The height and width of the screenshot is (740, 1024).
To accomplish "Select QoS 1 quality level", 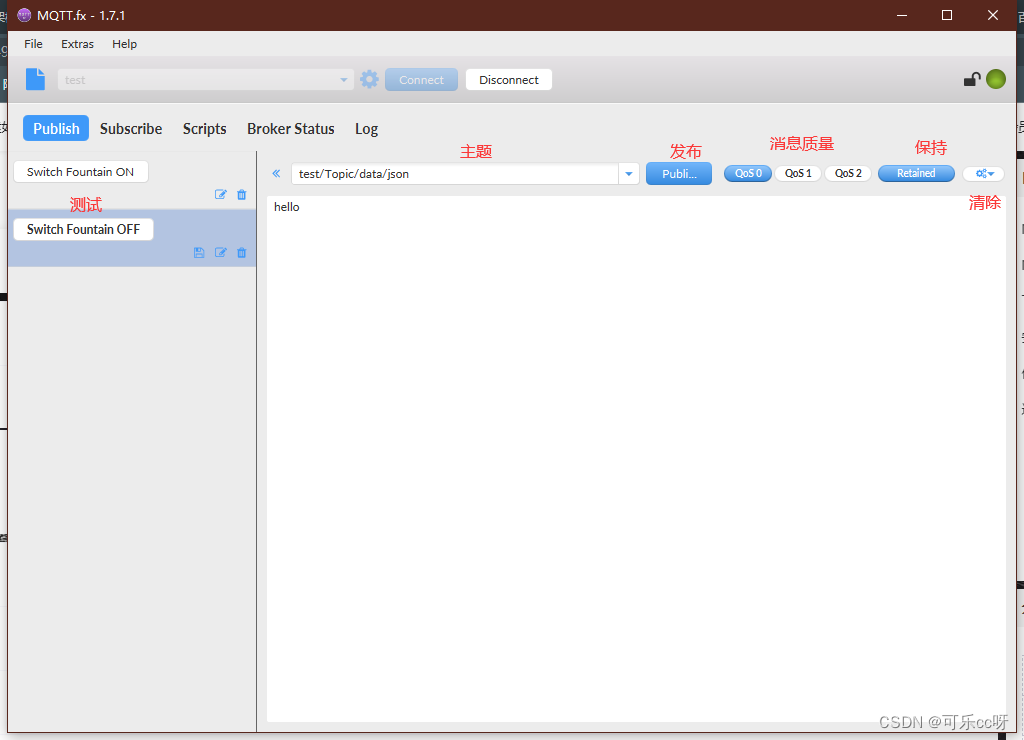I will point(798,174).
